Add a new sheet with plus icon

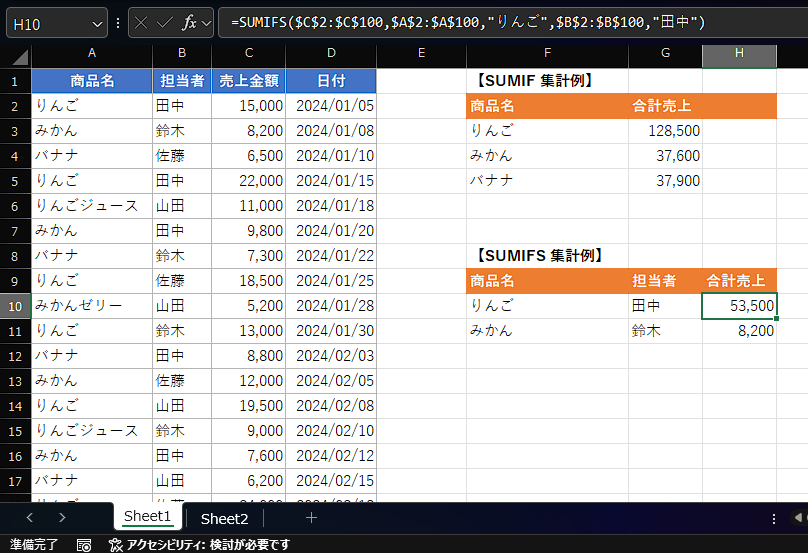pyautogui.click(x=311, y=518)
